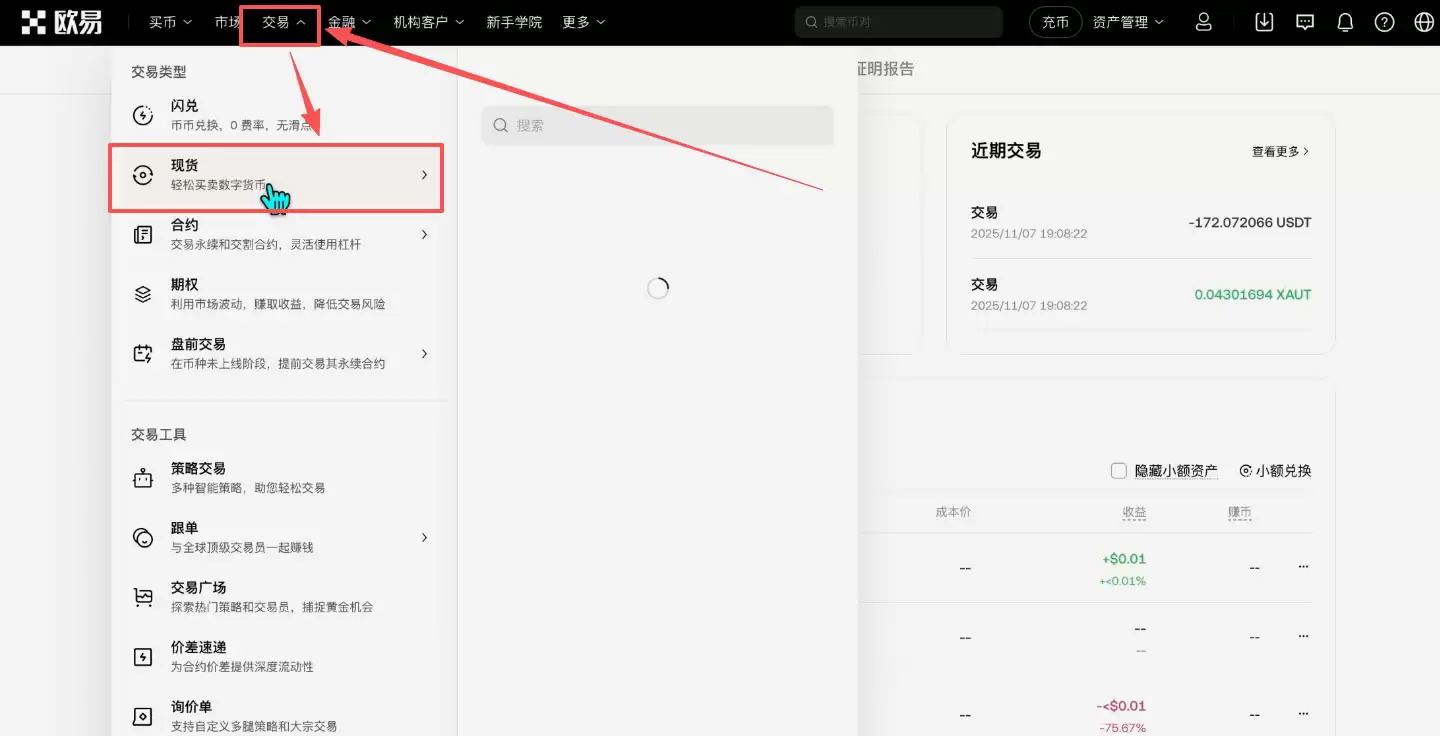
Task: Click the 期权 options icon
Action: [x=143, y=293]
